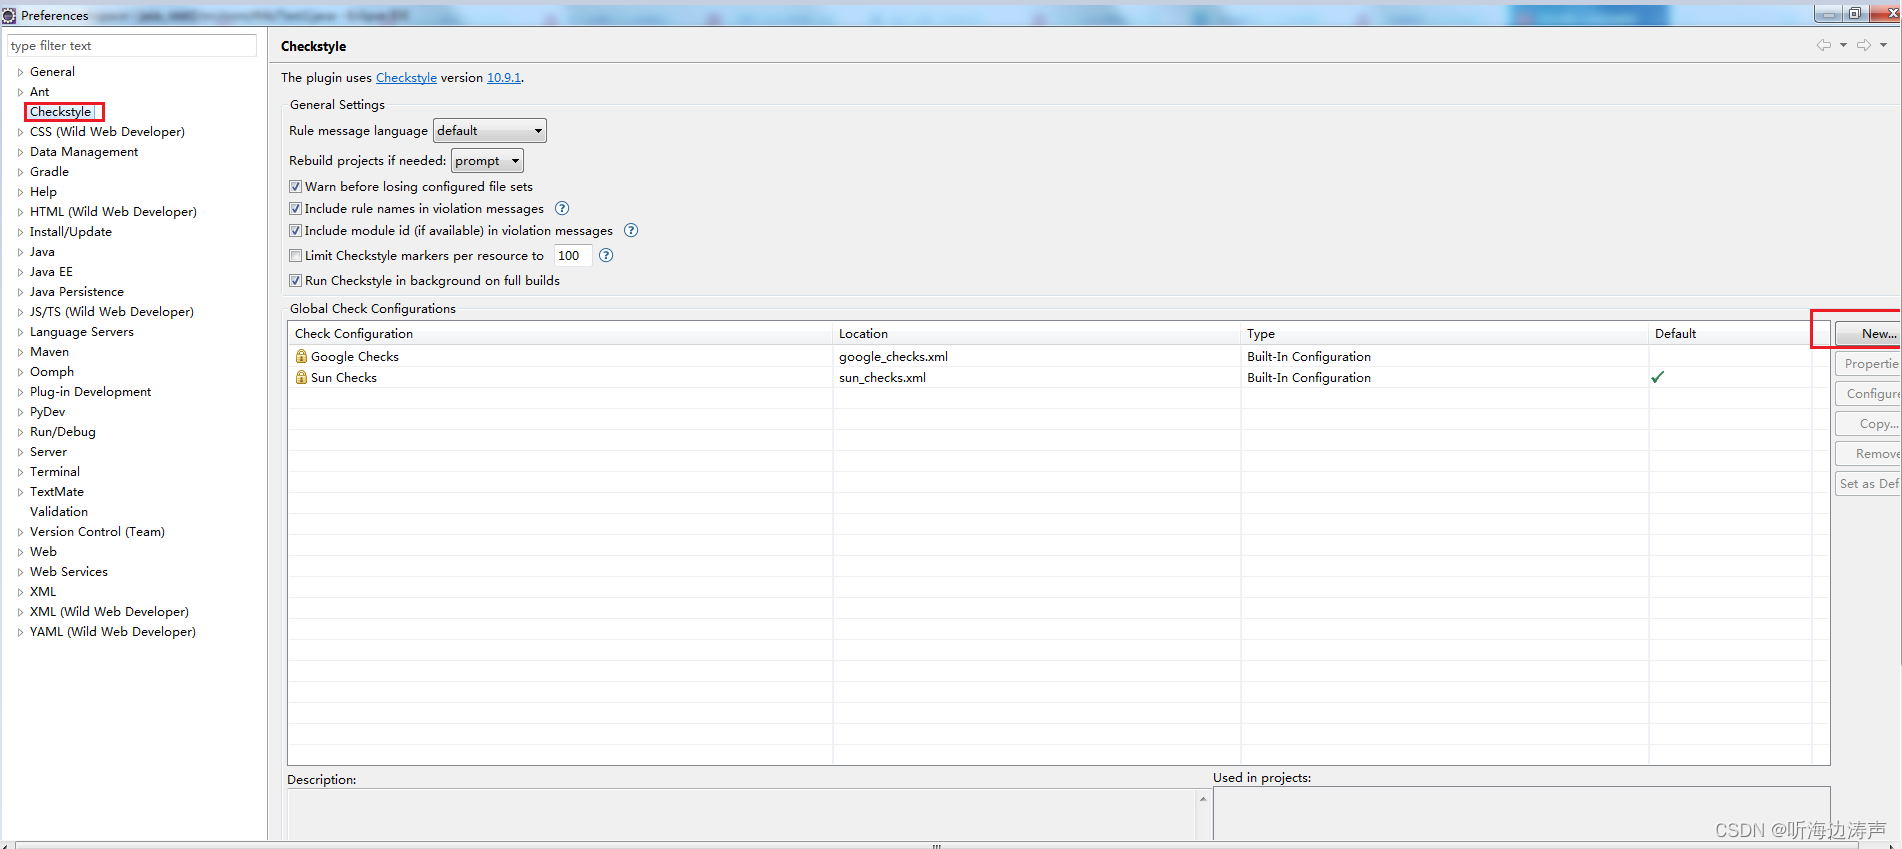Expand the Gradle tree node
The width and height of the screenshot is (1902, 849).
[20, 172]
